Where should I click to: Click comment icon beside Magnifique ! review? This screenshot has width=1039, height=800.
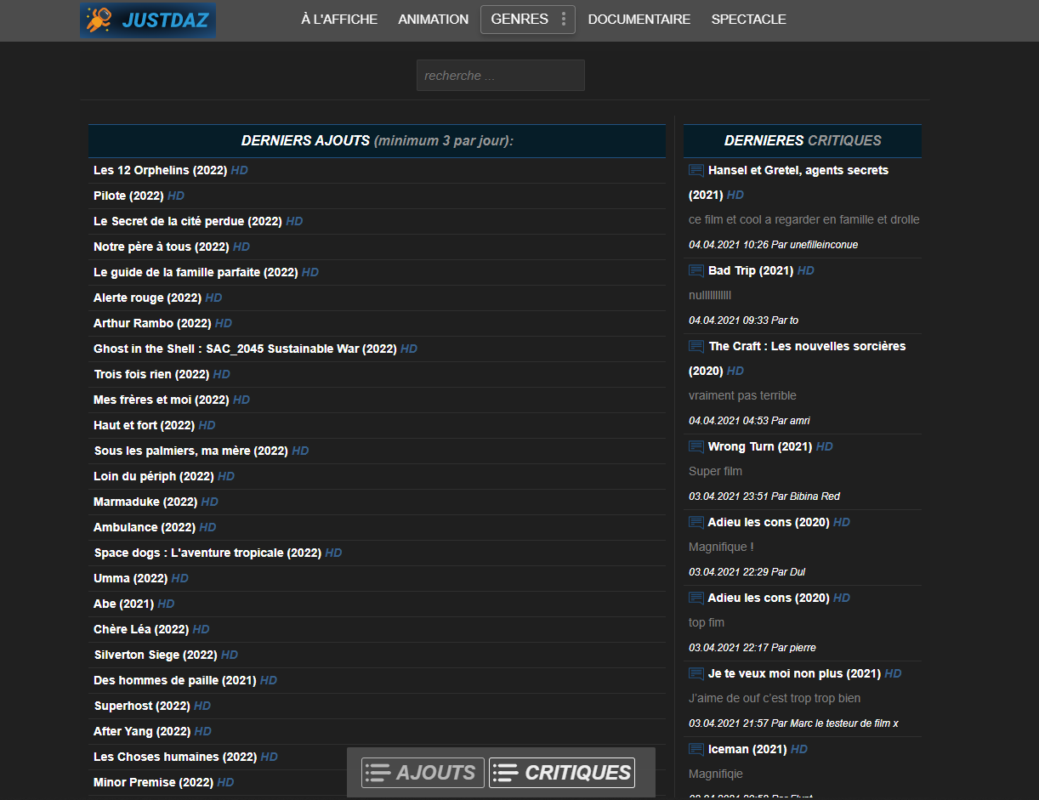tap(696, 522)
